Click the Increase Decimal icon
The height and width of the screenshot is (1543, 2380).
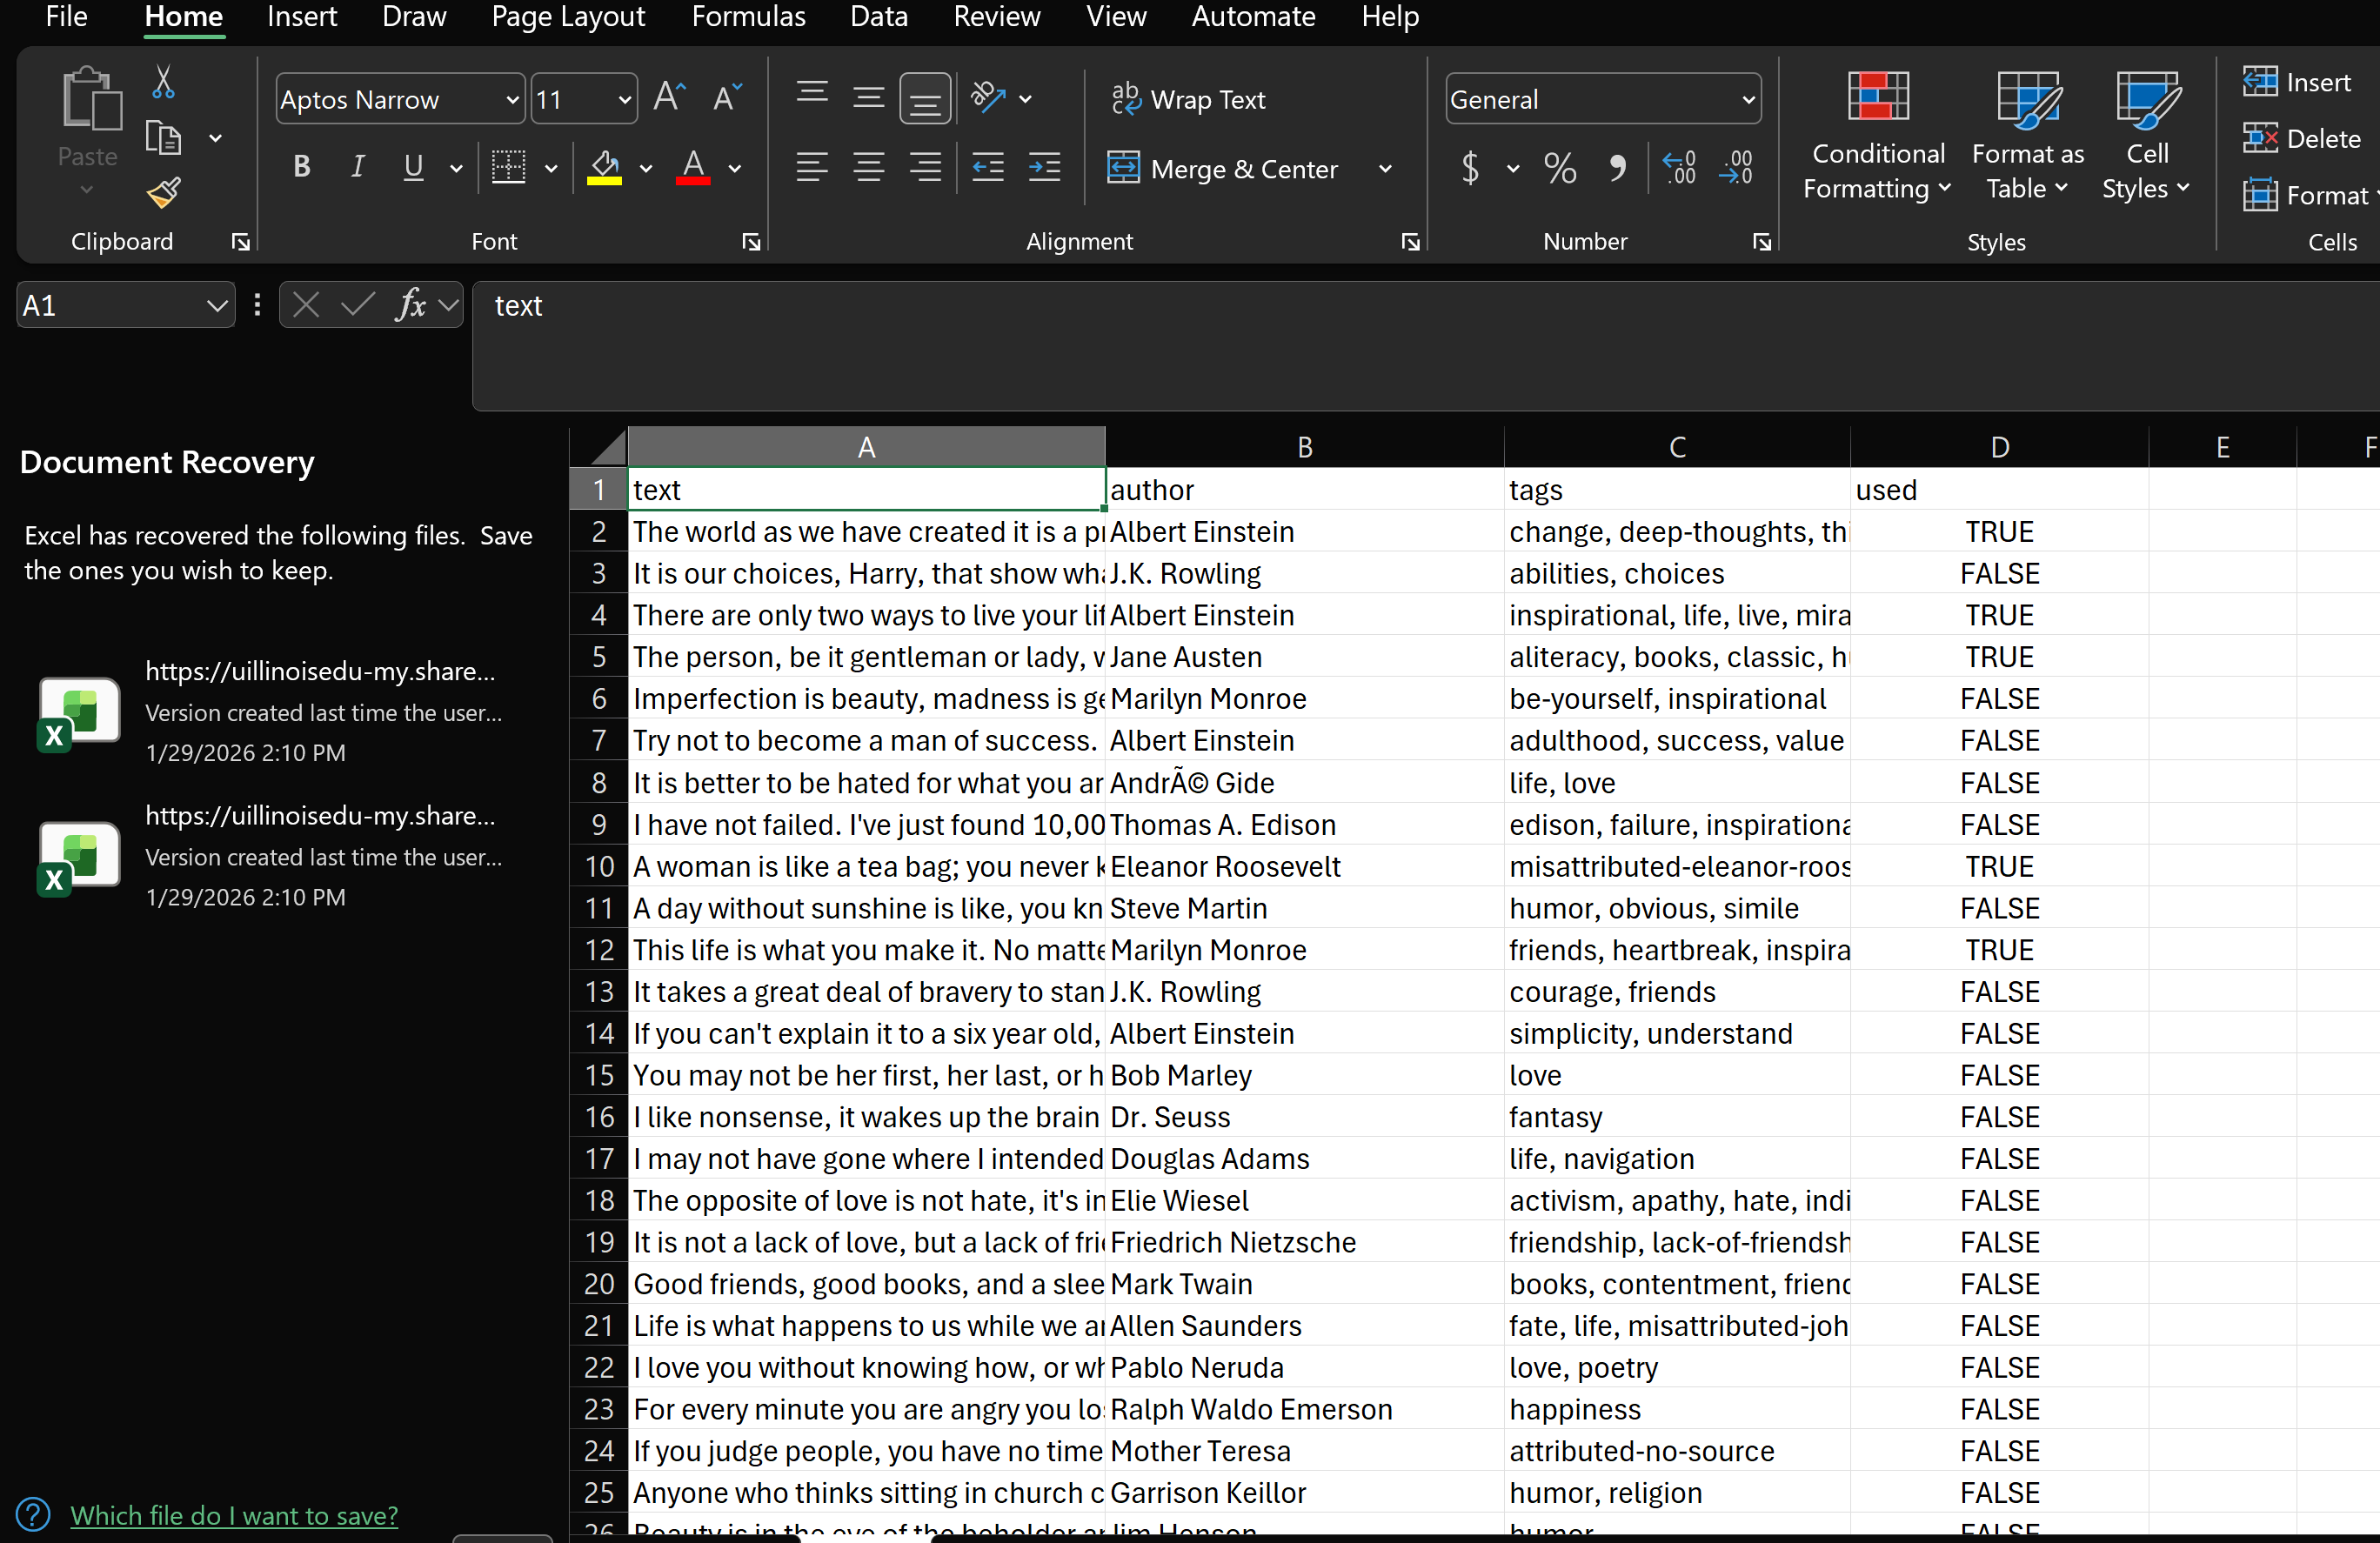1679,167
